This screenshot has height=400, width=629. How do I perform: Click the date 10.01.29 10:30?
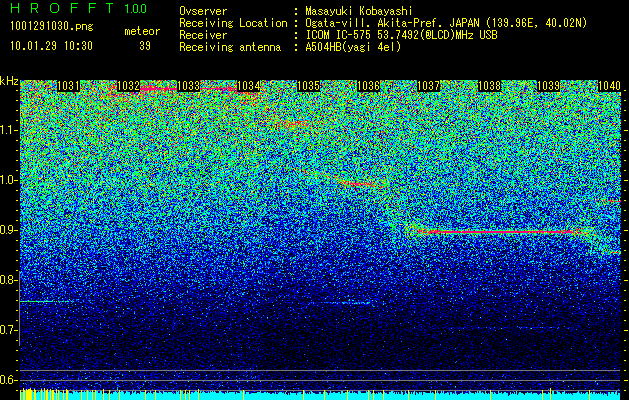(51, 46)
